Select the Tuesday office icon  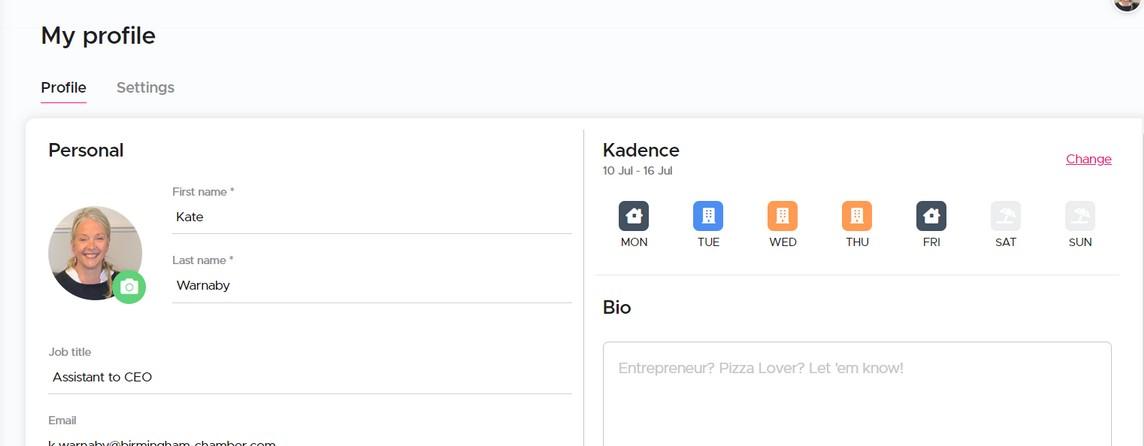708,216
